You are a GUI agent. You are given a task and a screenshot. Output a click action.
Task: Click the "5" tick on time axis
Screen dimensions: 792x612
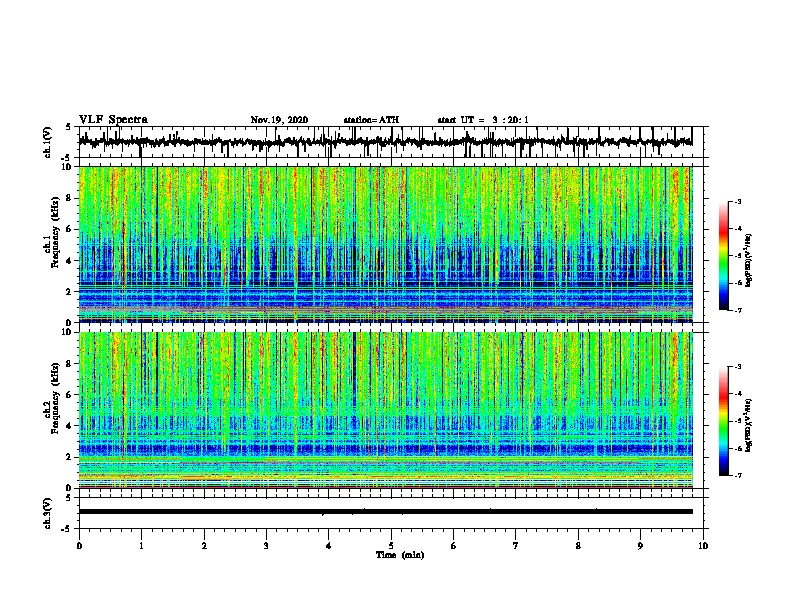coord(391,546)
